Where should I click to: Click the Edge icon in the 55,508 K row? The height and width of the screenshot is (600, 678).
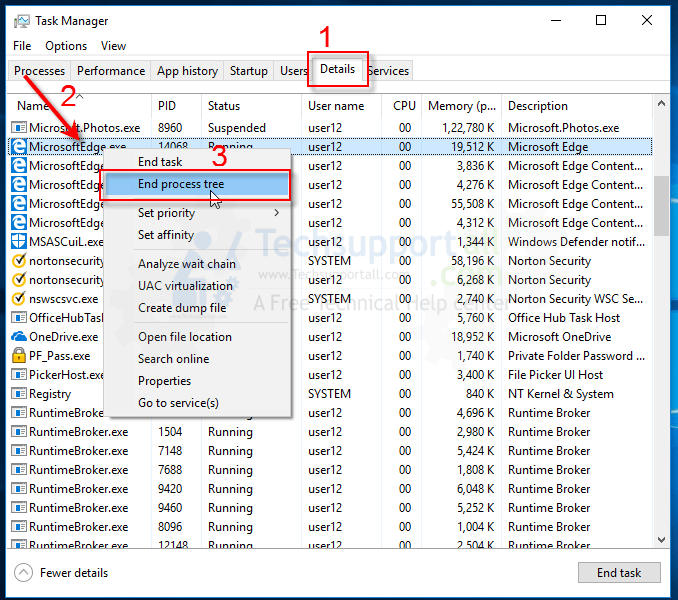coord(19,204)
